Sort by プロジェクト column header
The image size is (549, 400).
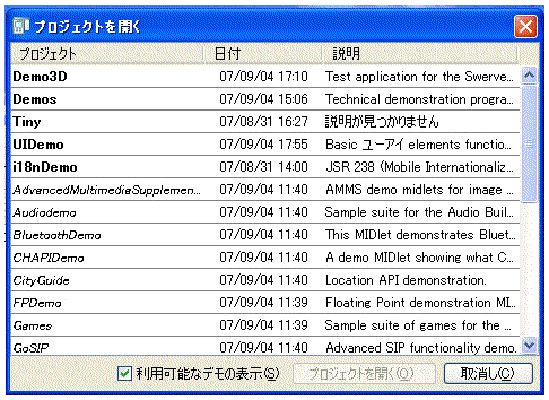pos(107,54)
